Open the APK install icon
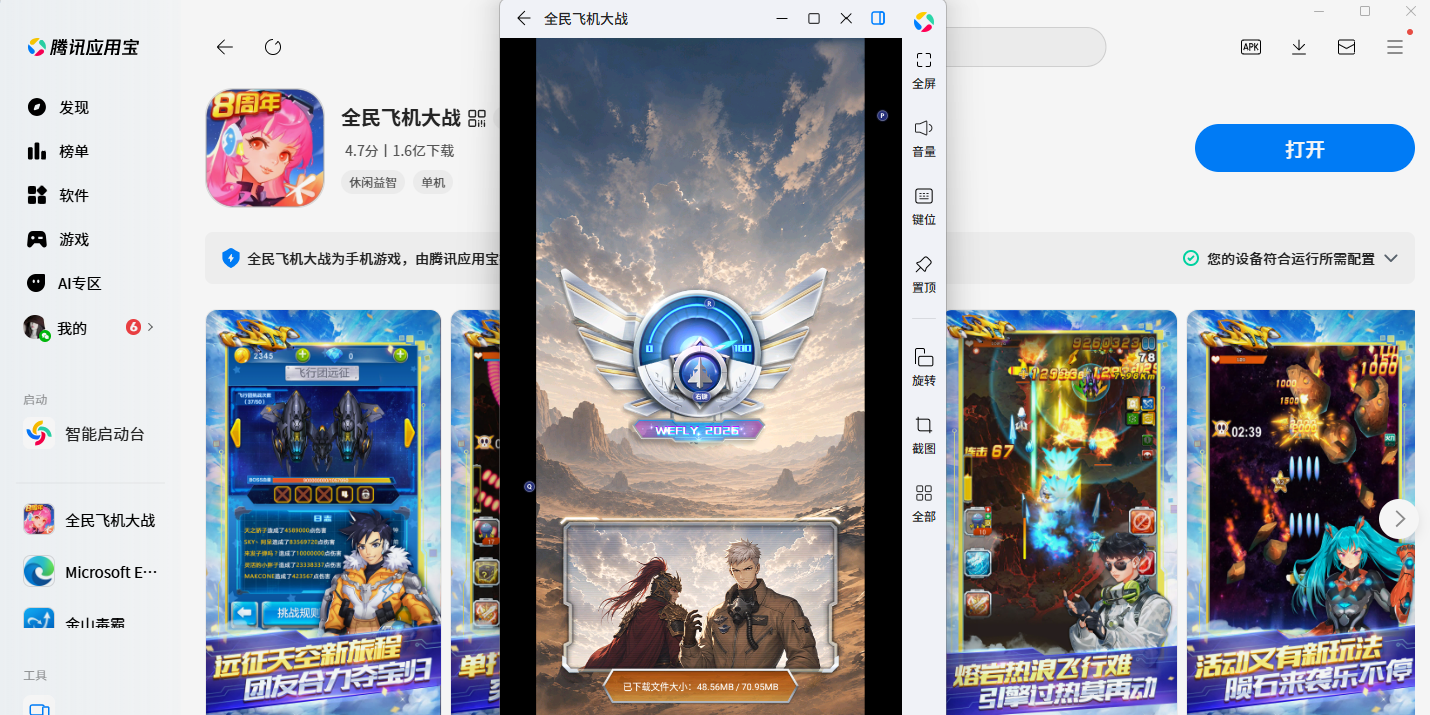The width and height of the screenshot is (1430, 715). coord(1251,47)
